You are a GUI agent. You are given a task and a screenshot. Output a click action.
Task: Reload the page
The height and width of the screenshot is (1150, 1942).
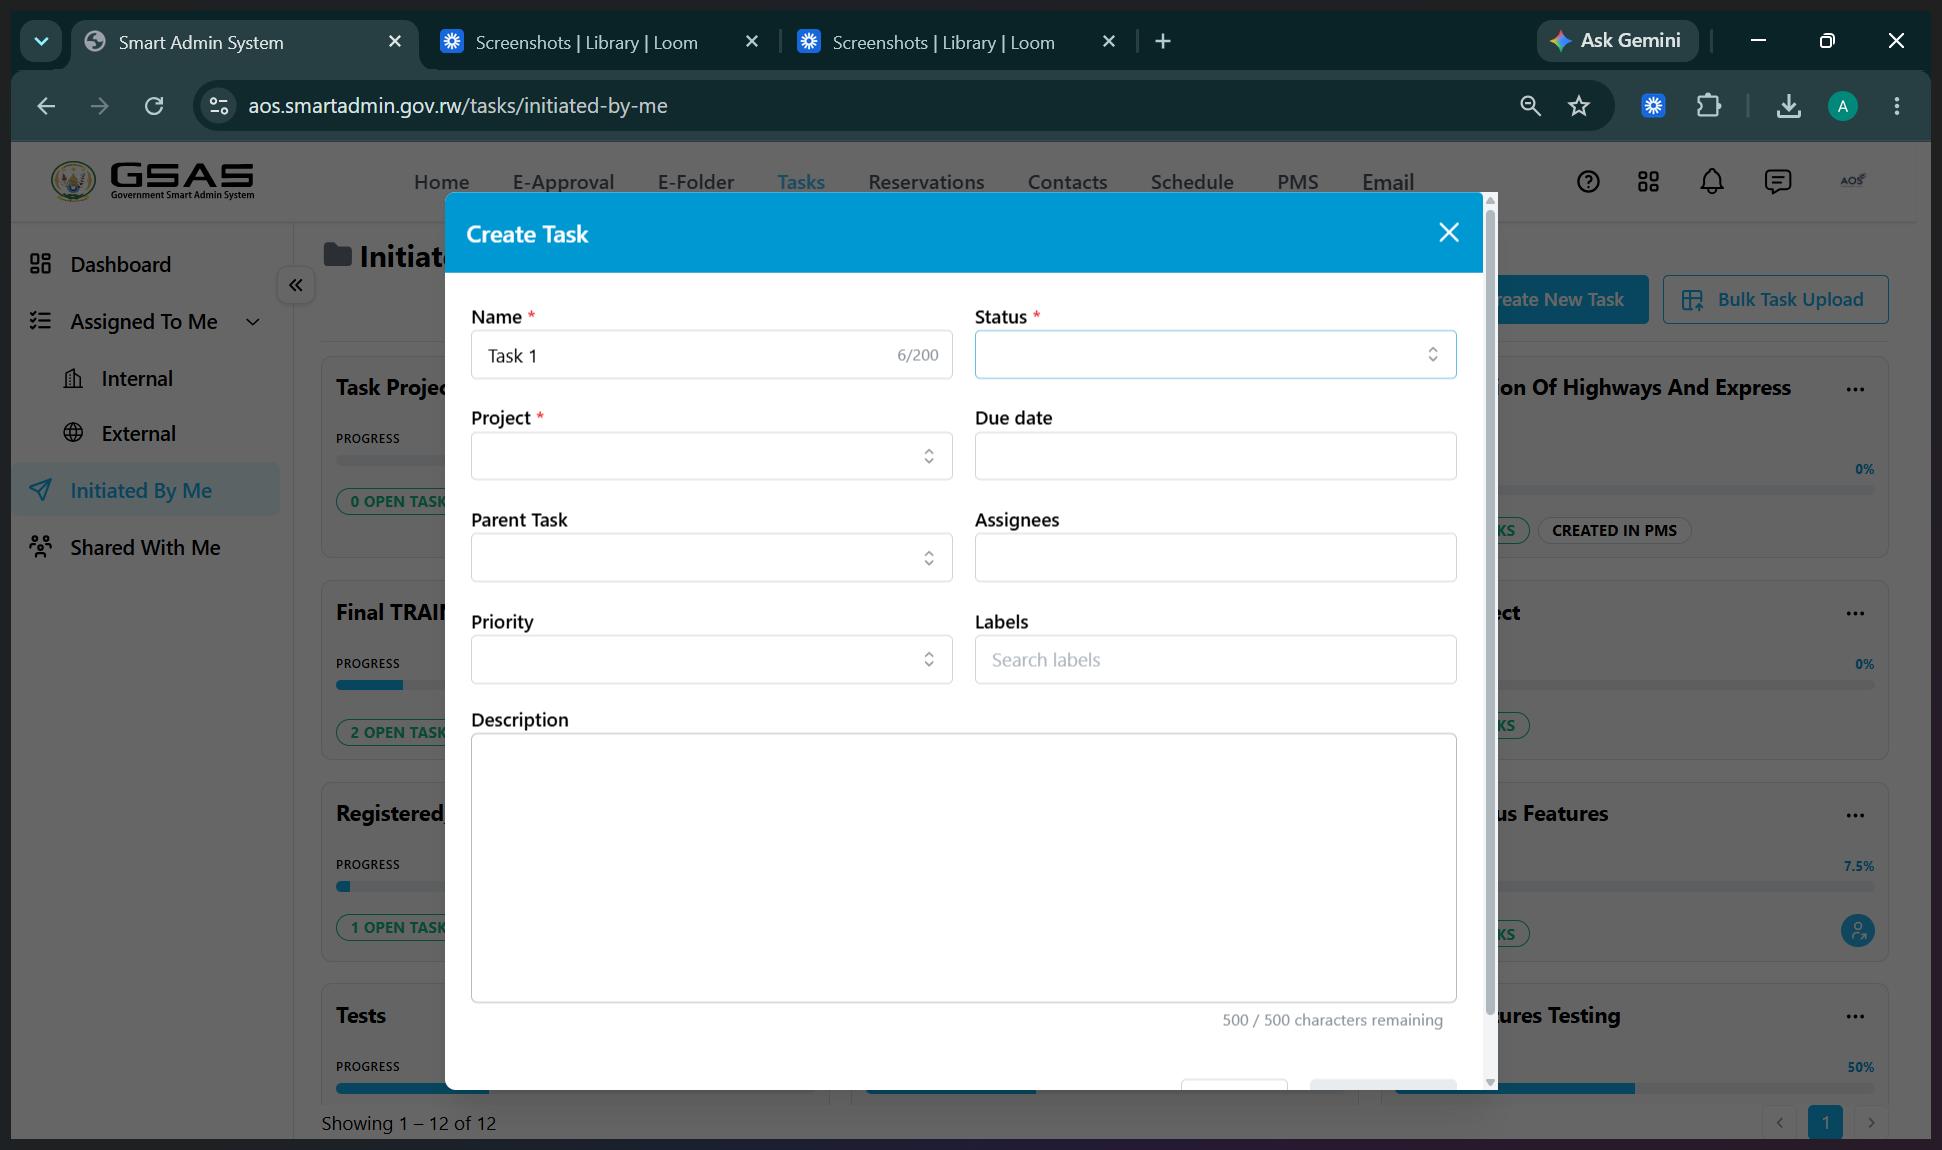pyautogui.click(x=153, y=106)
